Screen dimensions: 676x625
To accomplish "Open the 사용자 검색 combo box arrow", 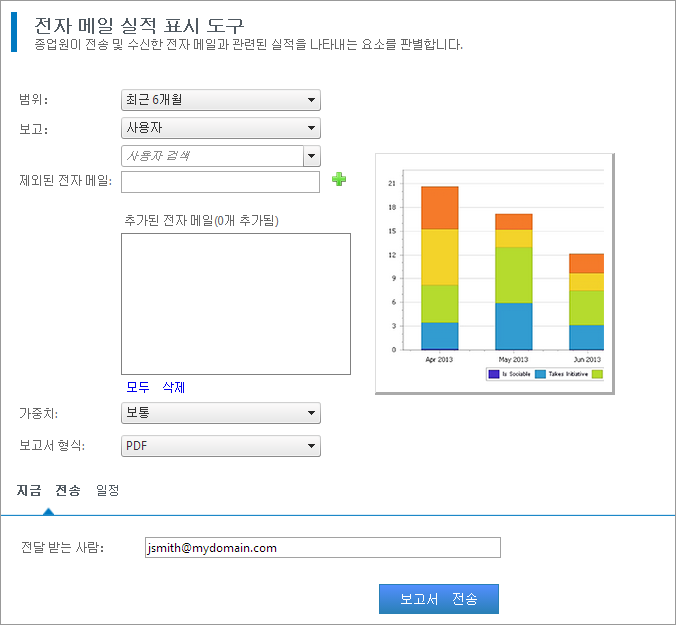I will pos(312,156).
